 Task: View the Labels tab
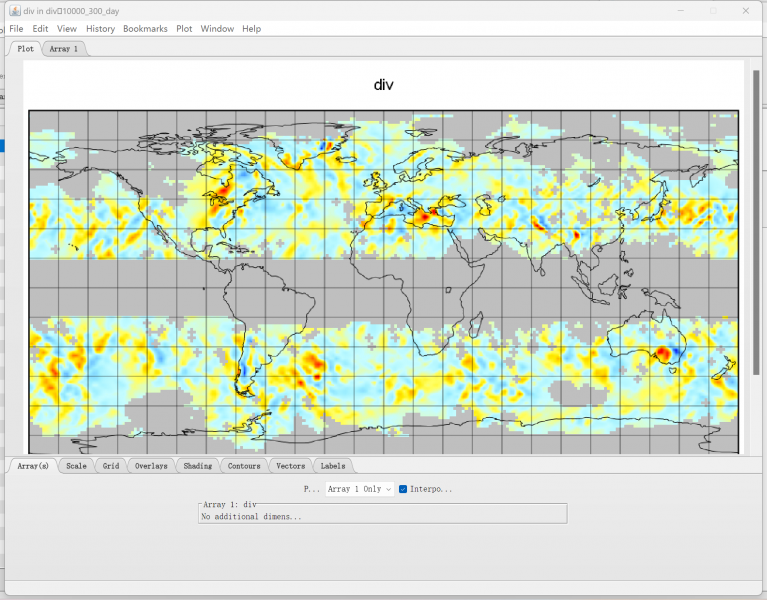332,466
